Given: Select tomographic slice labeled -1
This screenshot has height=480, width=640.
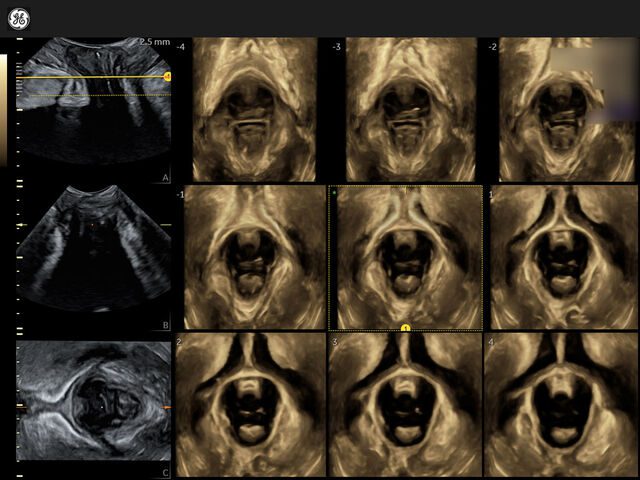Looking at the screenshot, I should pos(254,257).
